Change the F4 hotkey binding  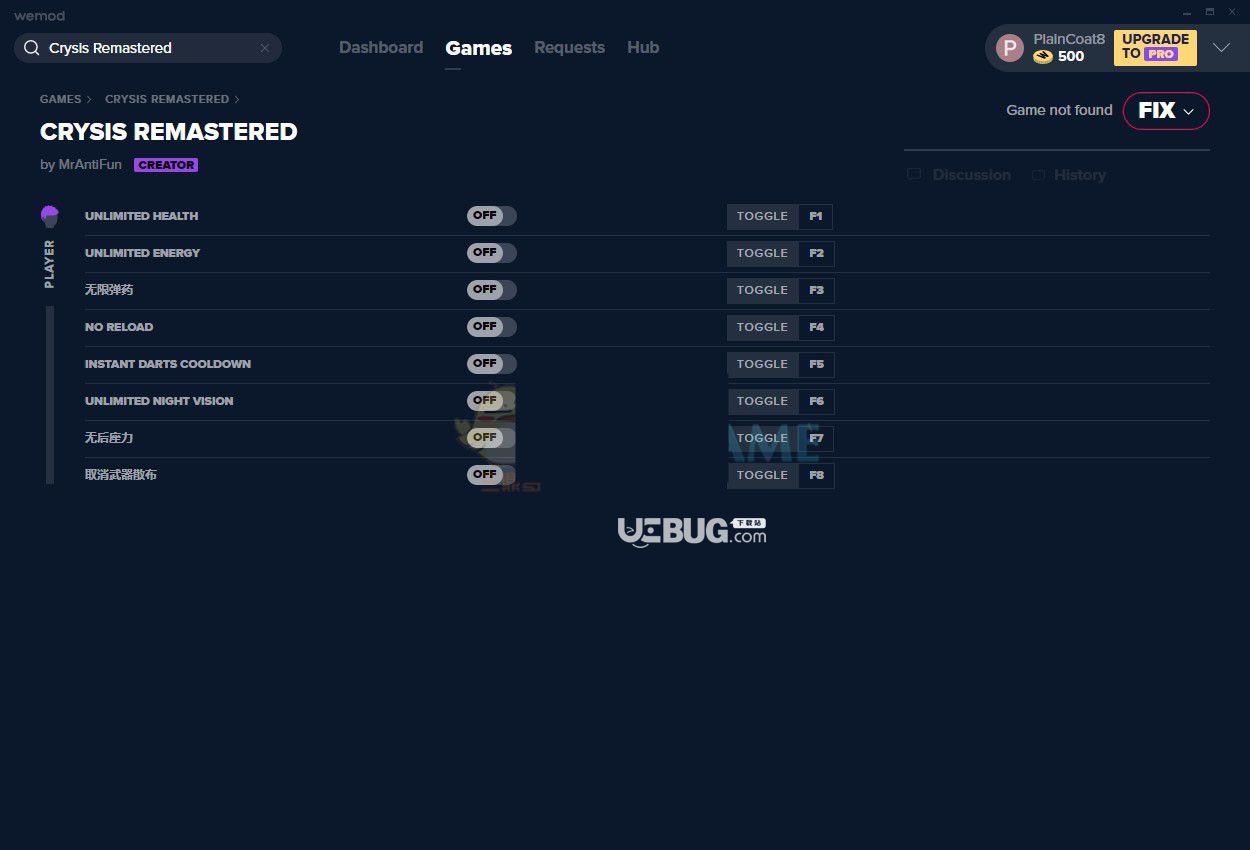tap(816, 327)
